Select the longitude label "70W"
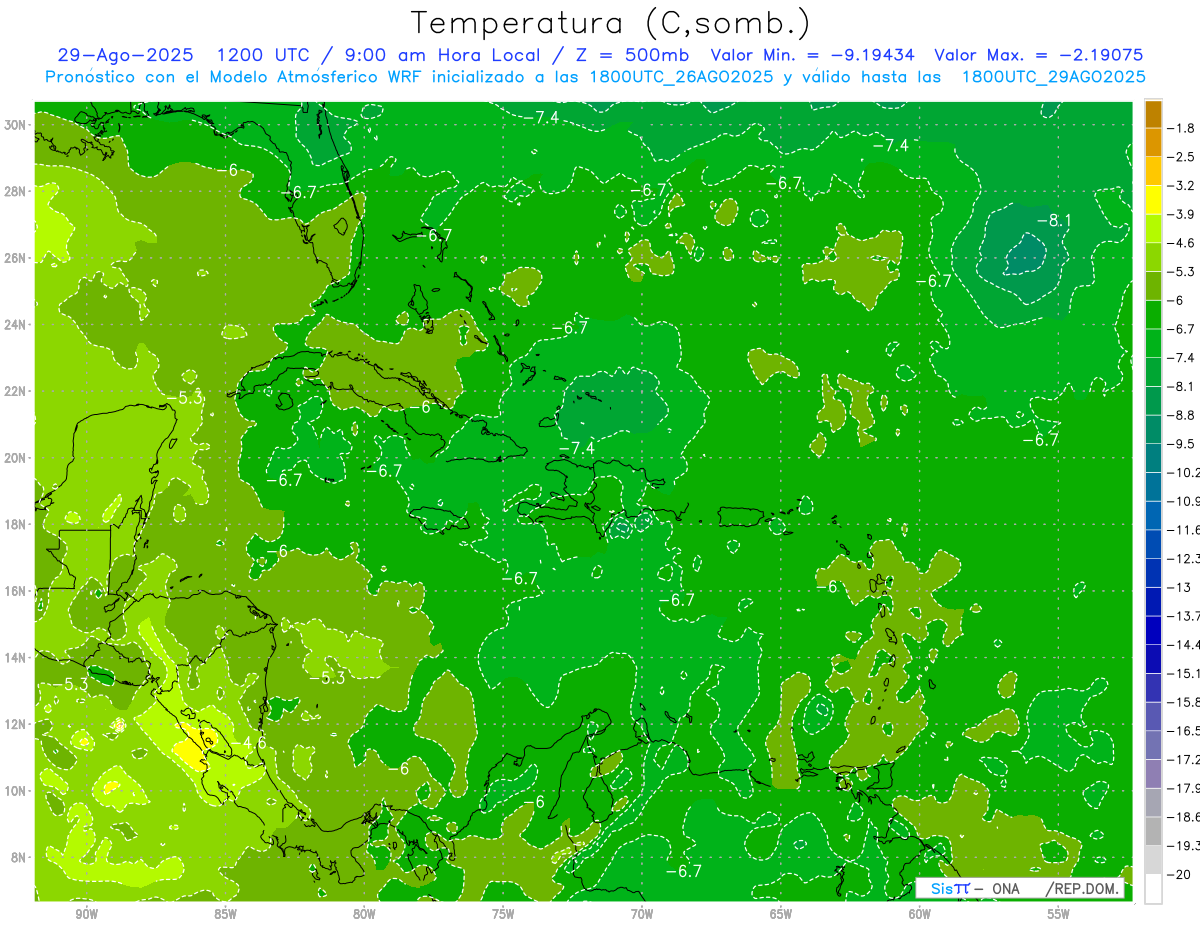 tap(642, 915)
